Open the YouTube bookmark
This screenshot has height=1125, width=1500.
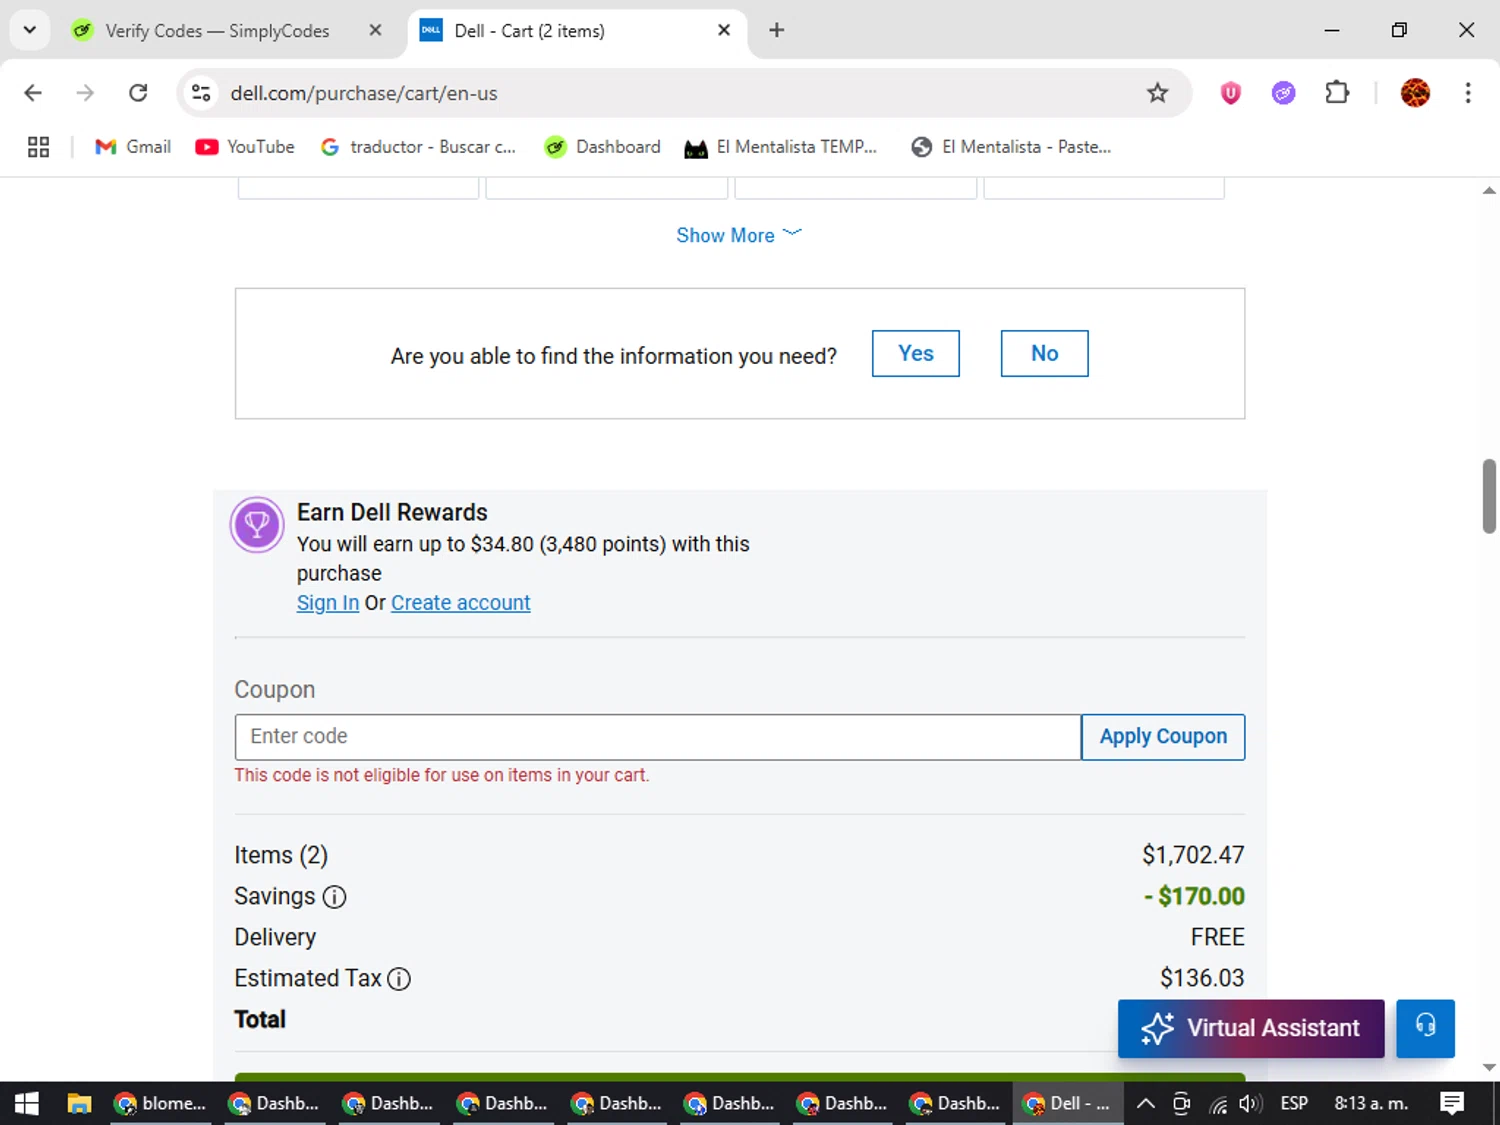click(245, 147)
